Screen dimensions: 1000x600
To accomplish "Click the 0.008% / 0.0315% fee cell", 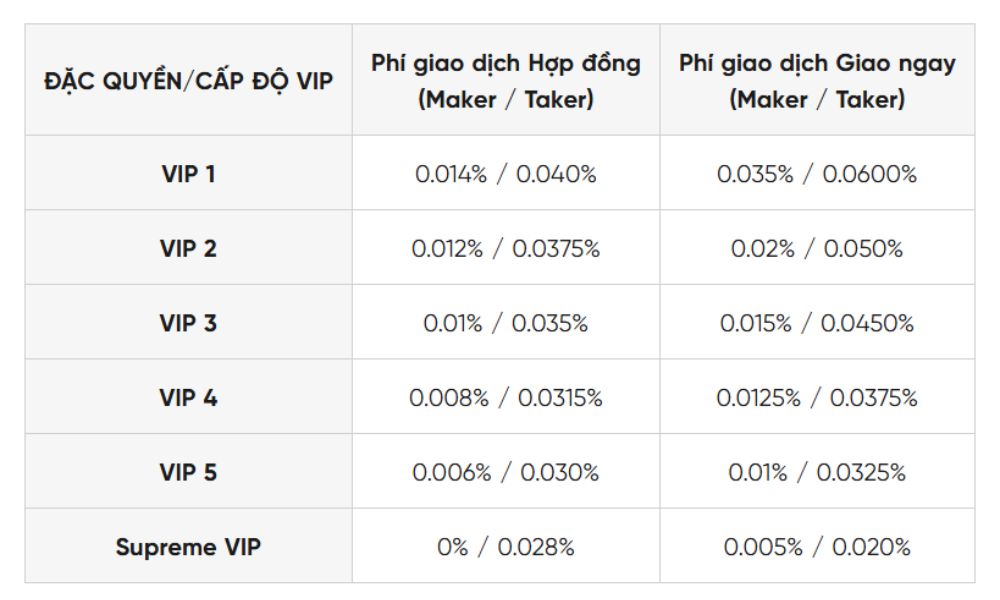I will 505,398.
